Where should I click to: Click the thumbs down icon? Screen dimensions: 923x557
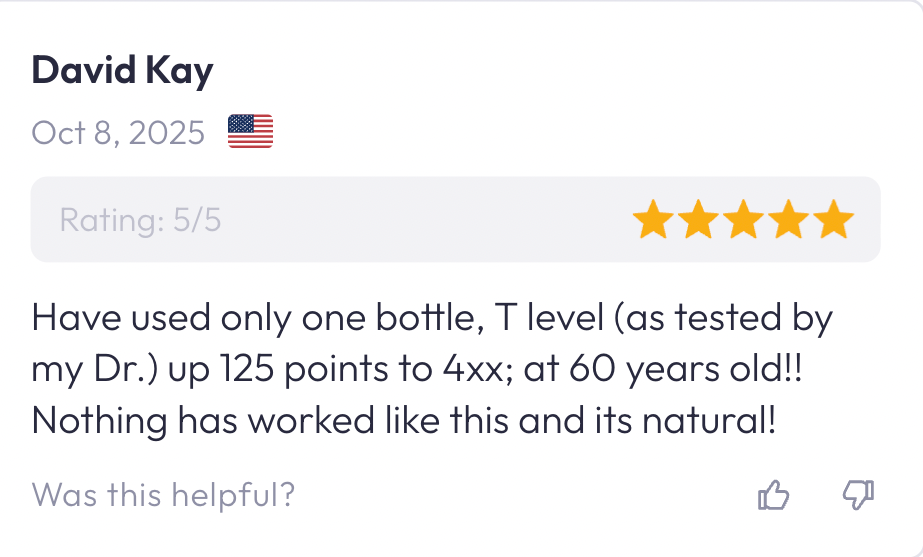pos(859,494)
